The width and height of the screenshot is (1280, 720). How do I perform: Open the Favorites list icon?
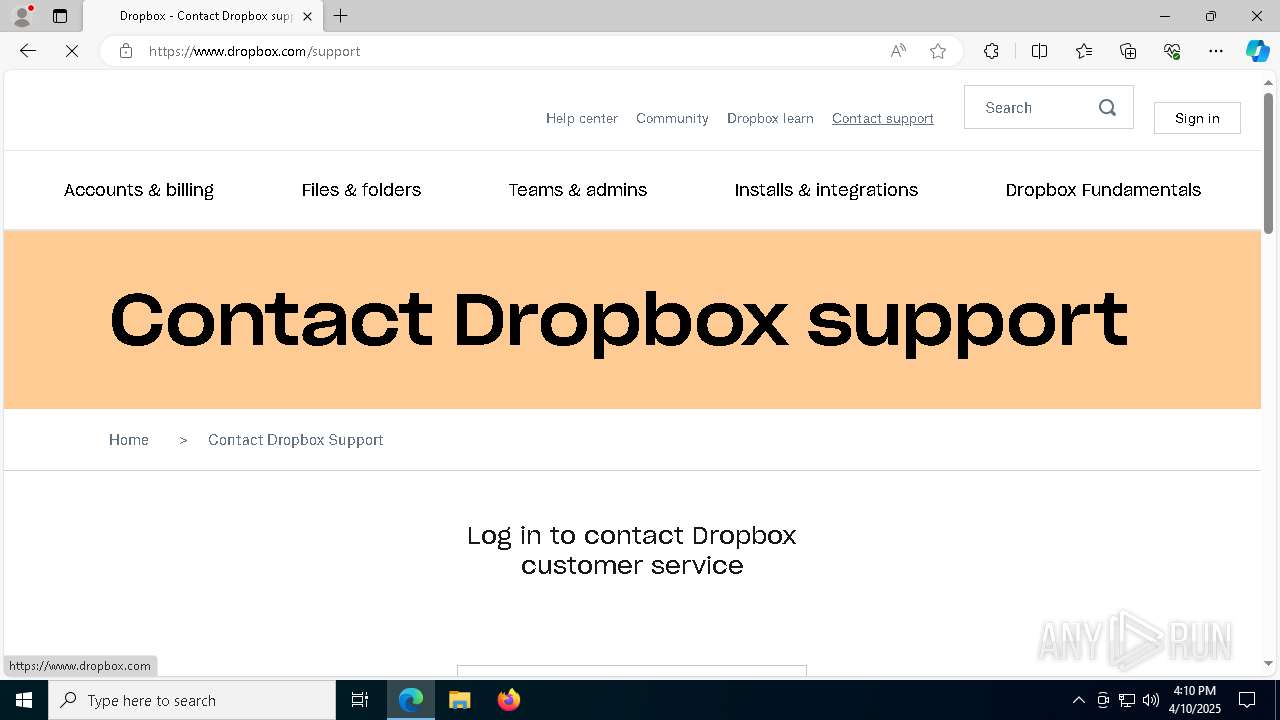[x=1084, y=51]
